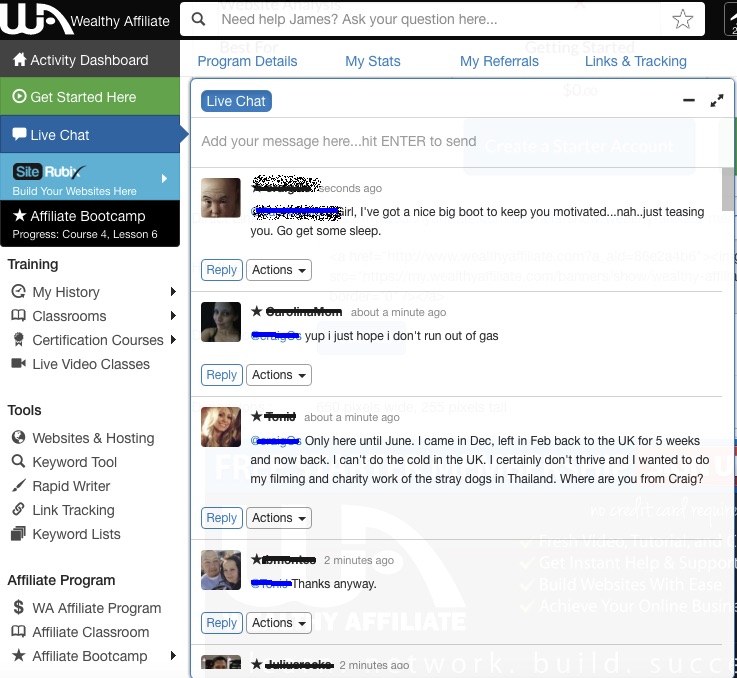The image size is (737, 678).
Task: Expand the Certification Courses submenu arrow
Action: (x=173, y=339)
